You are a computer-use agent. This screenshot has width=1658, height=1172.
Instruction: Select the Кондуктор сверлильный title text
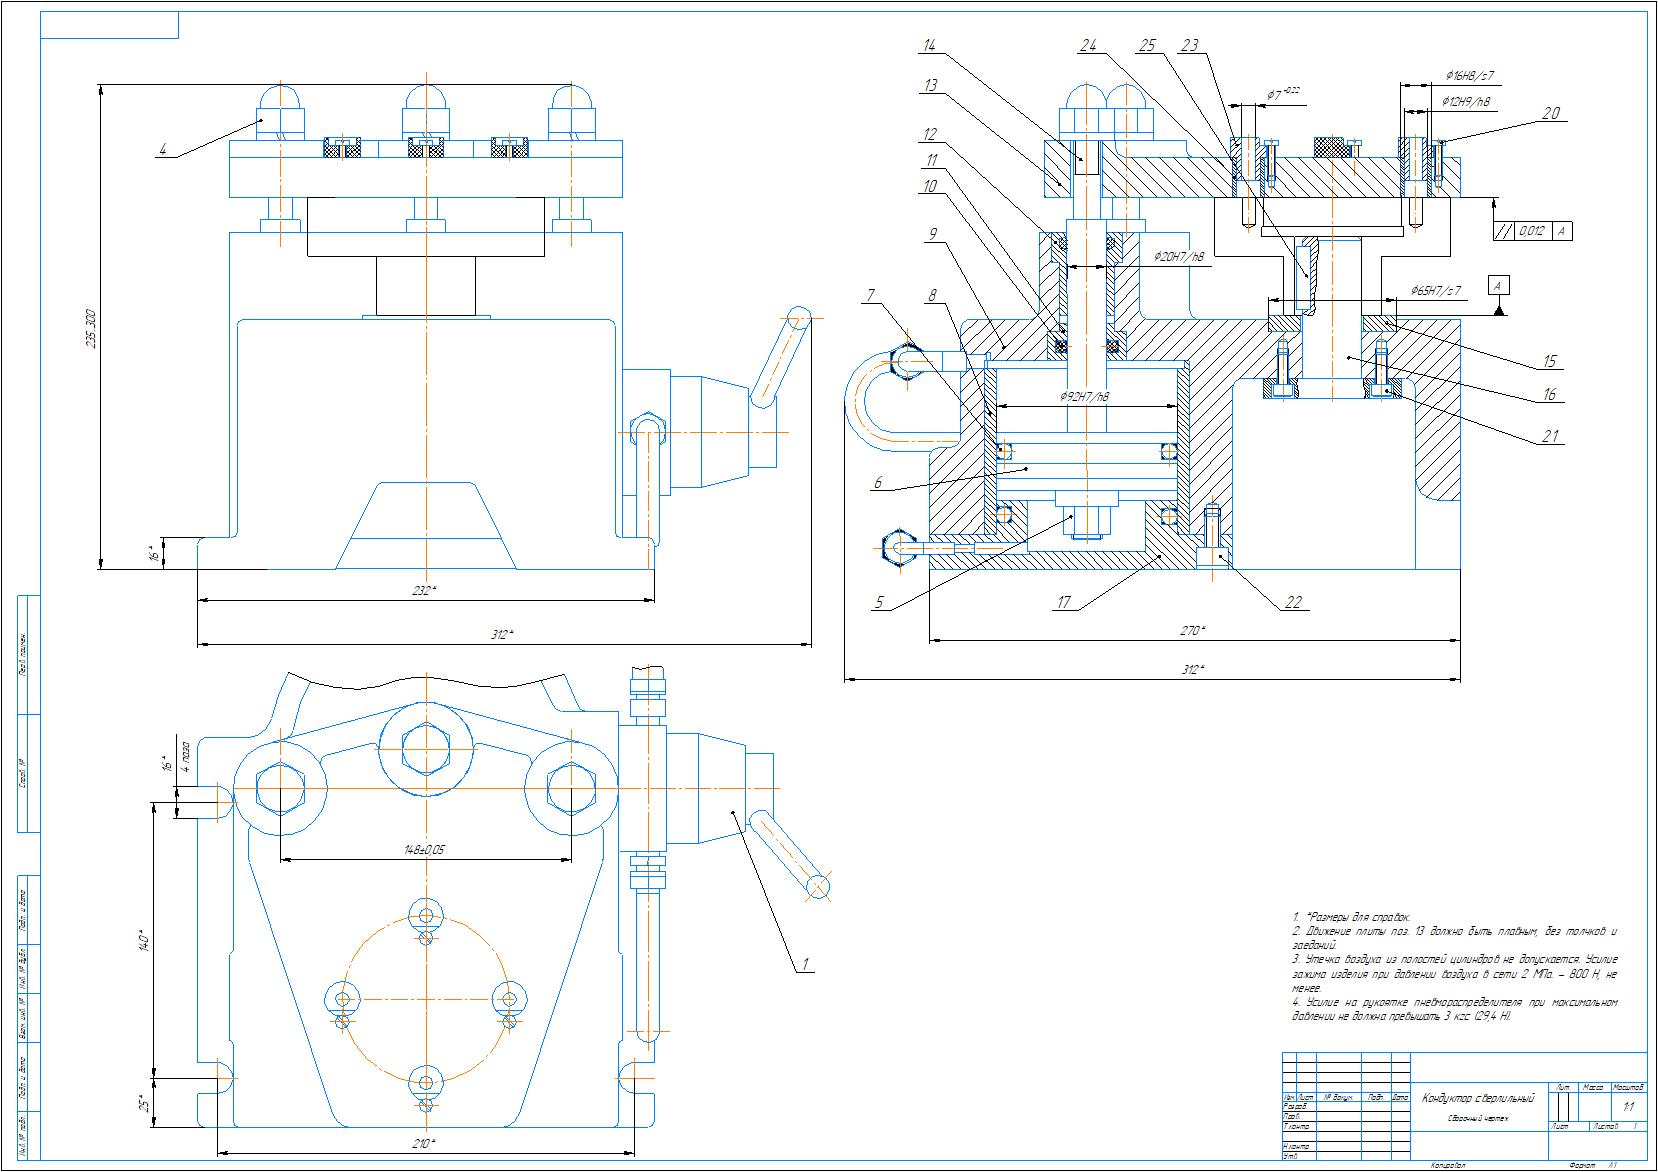(x=1476, y=1098)
